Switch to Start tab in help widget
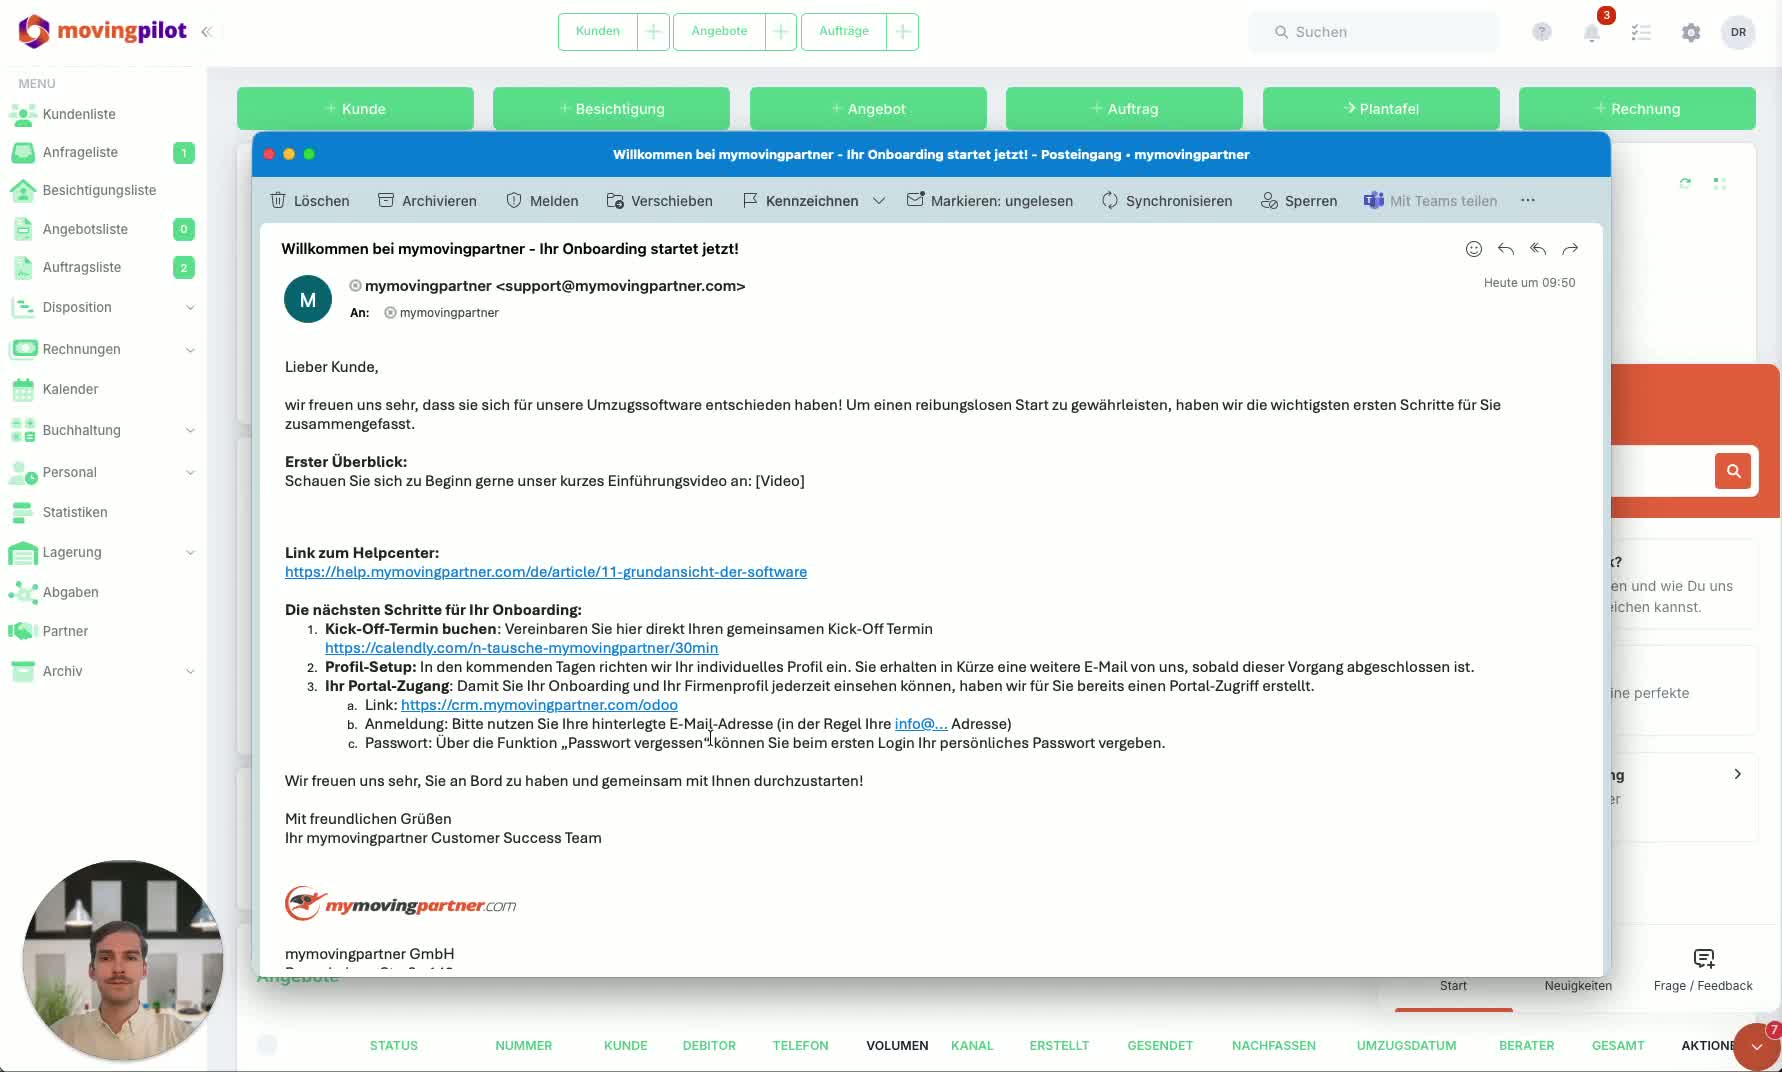Viewport: 1782px width, 1072px height. (x=1453, y=986)
